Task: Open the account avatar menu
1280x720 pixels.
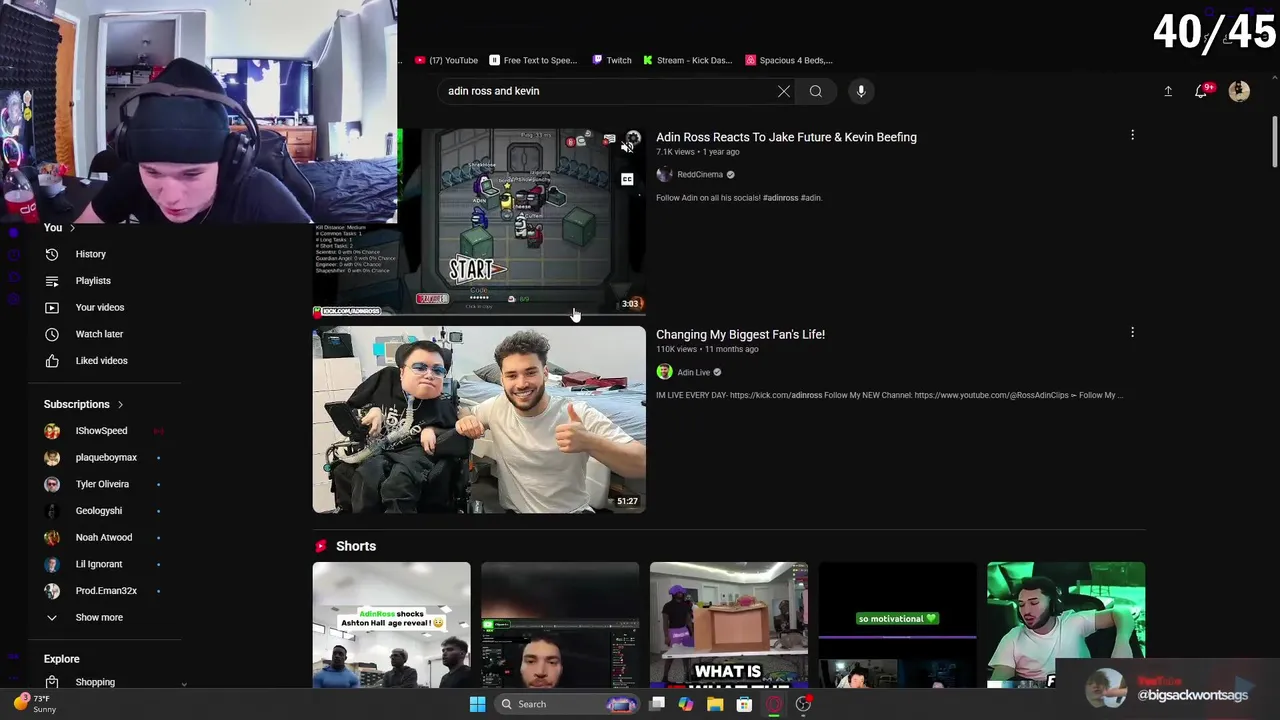Action: pyautogui.click(x=1239, y=91)
